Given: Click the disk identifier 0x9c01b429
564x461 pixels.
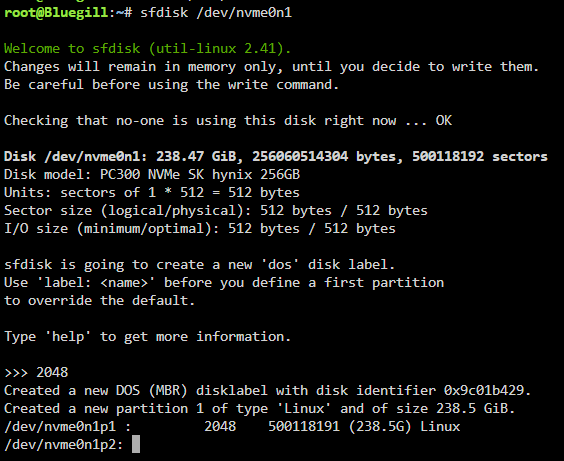Looking at the screenshot, I should 483,391.
